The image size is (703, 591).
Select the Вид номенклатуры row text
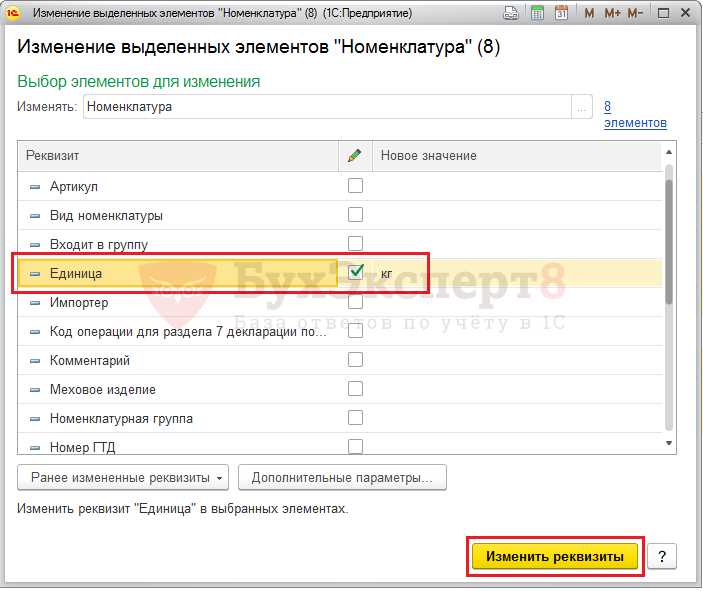[106, 216]
